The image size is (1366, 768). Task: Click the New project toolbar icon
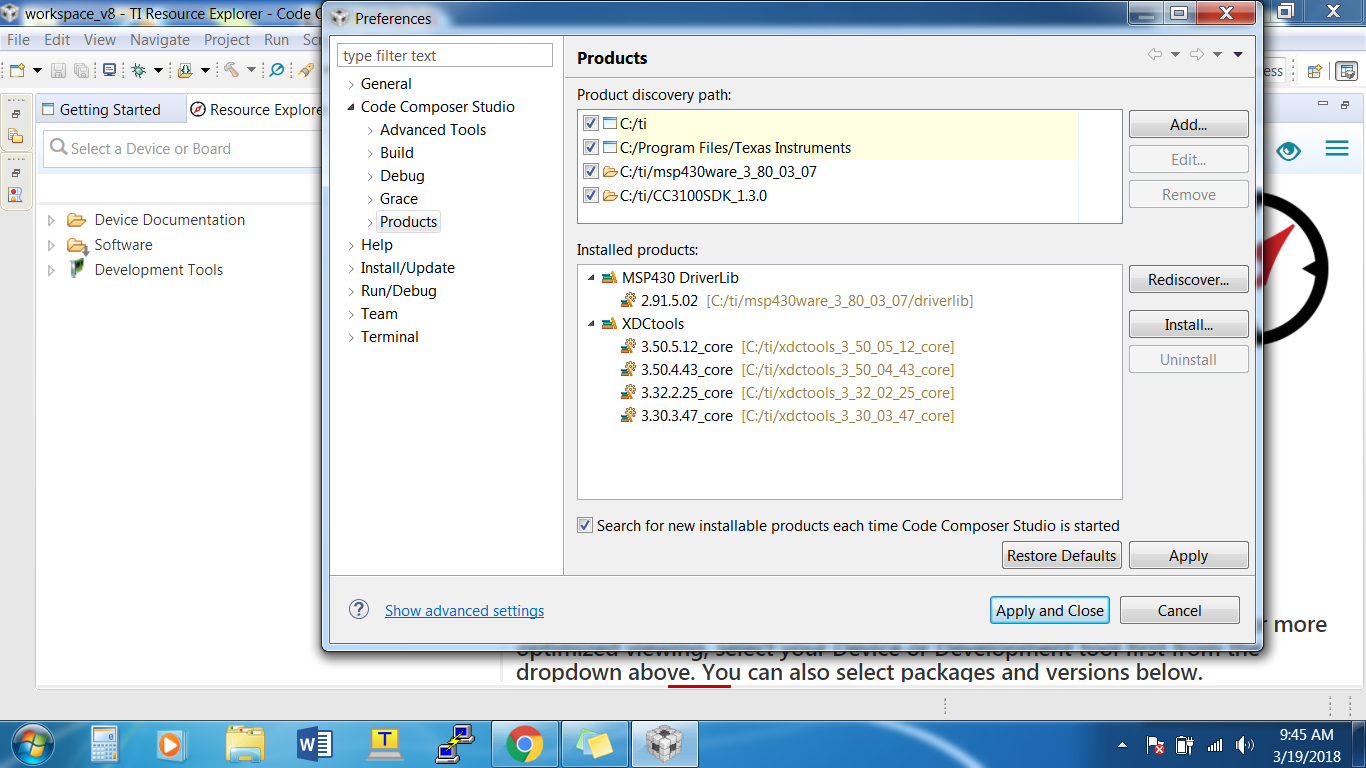[x=17, y=70]
